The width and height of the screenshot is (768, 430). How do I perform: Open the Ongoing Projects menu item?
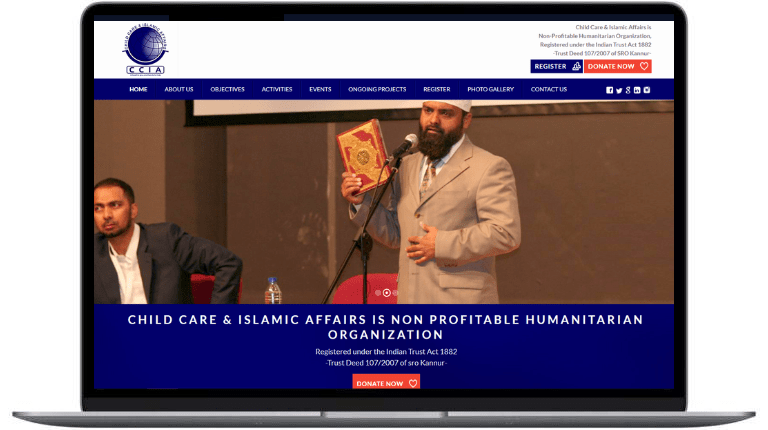(377, 90)
